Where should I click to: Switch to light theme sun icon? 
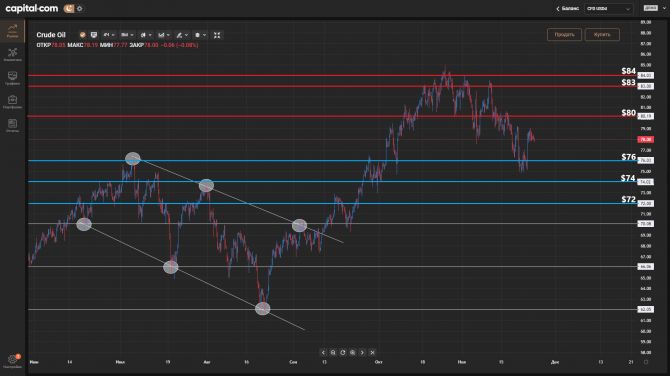80,9
